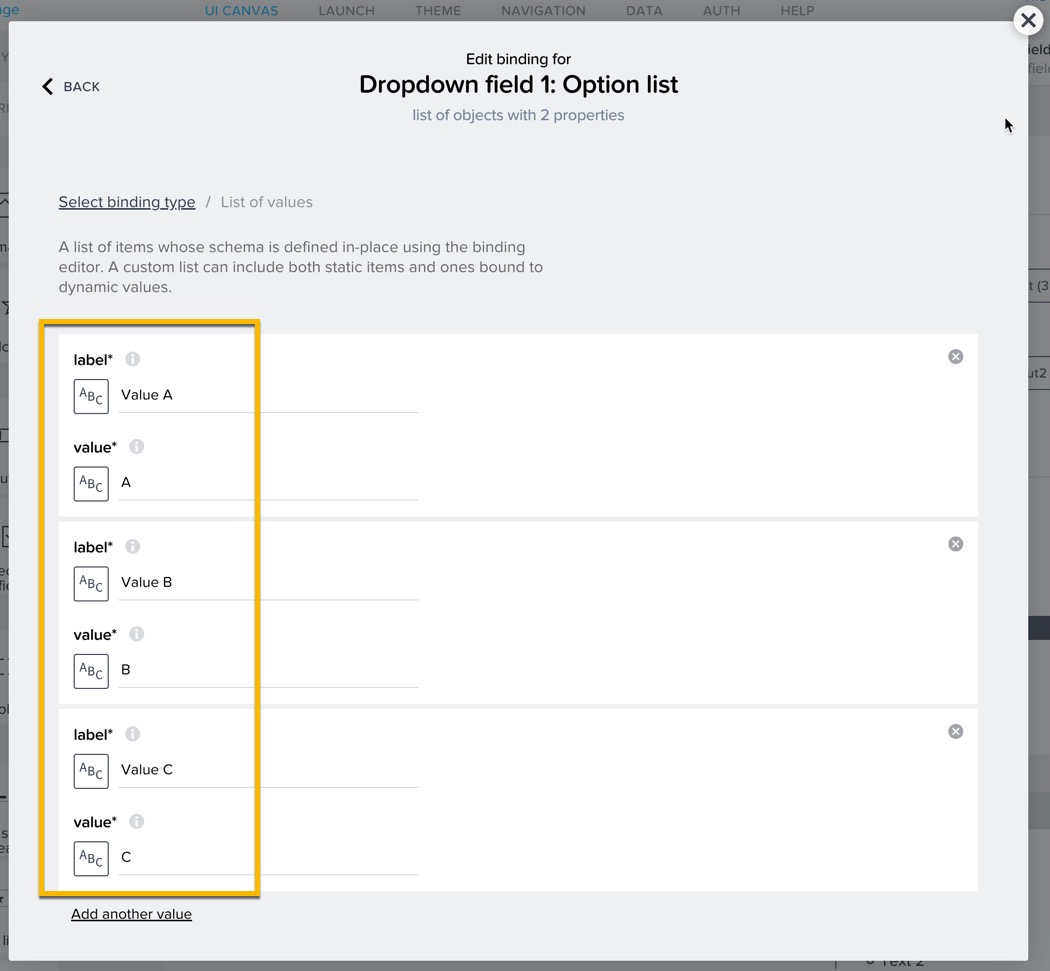Click the ABC binding icon for Value A label
The height and width of the screenshot is (971, 1050).
tap(91, 396)
